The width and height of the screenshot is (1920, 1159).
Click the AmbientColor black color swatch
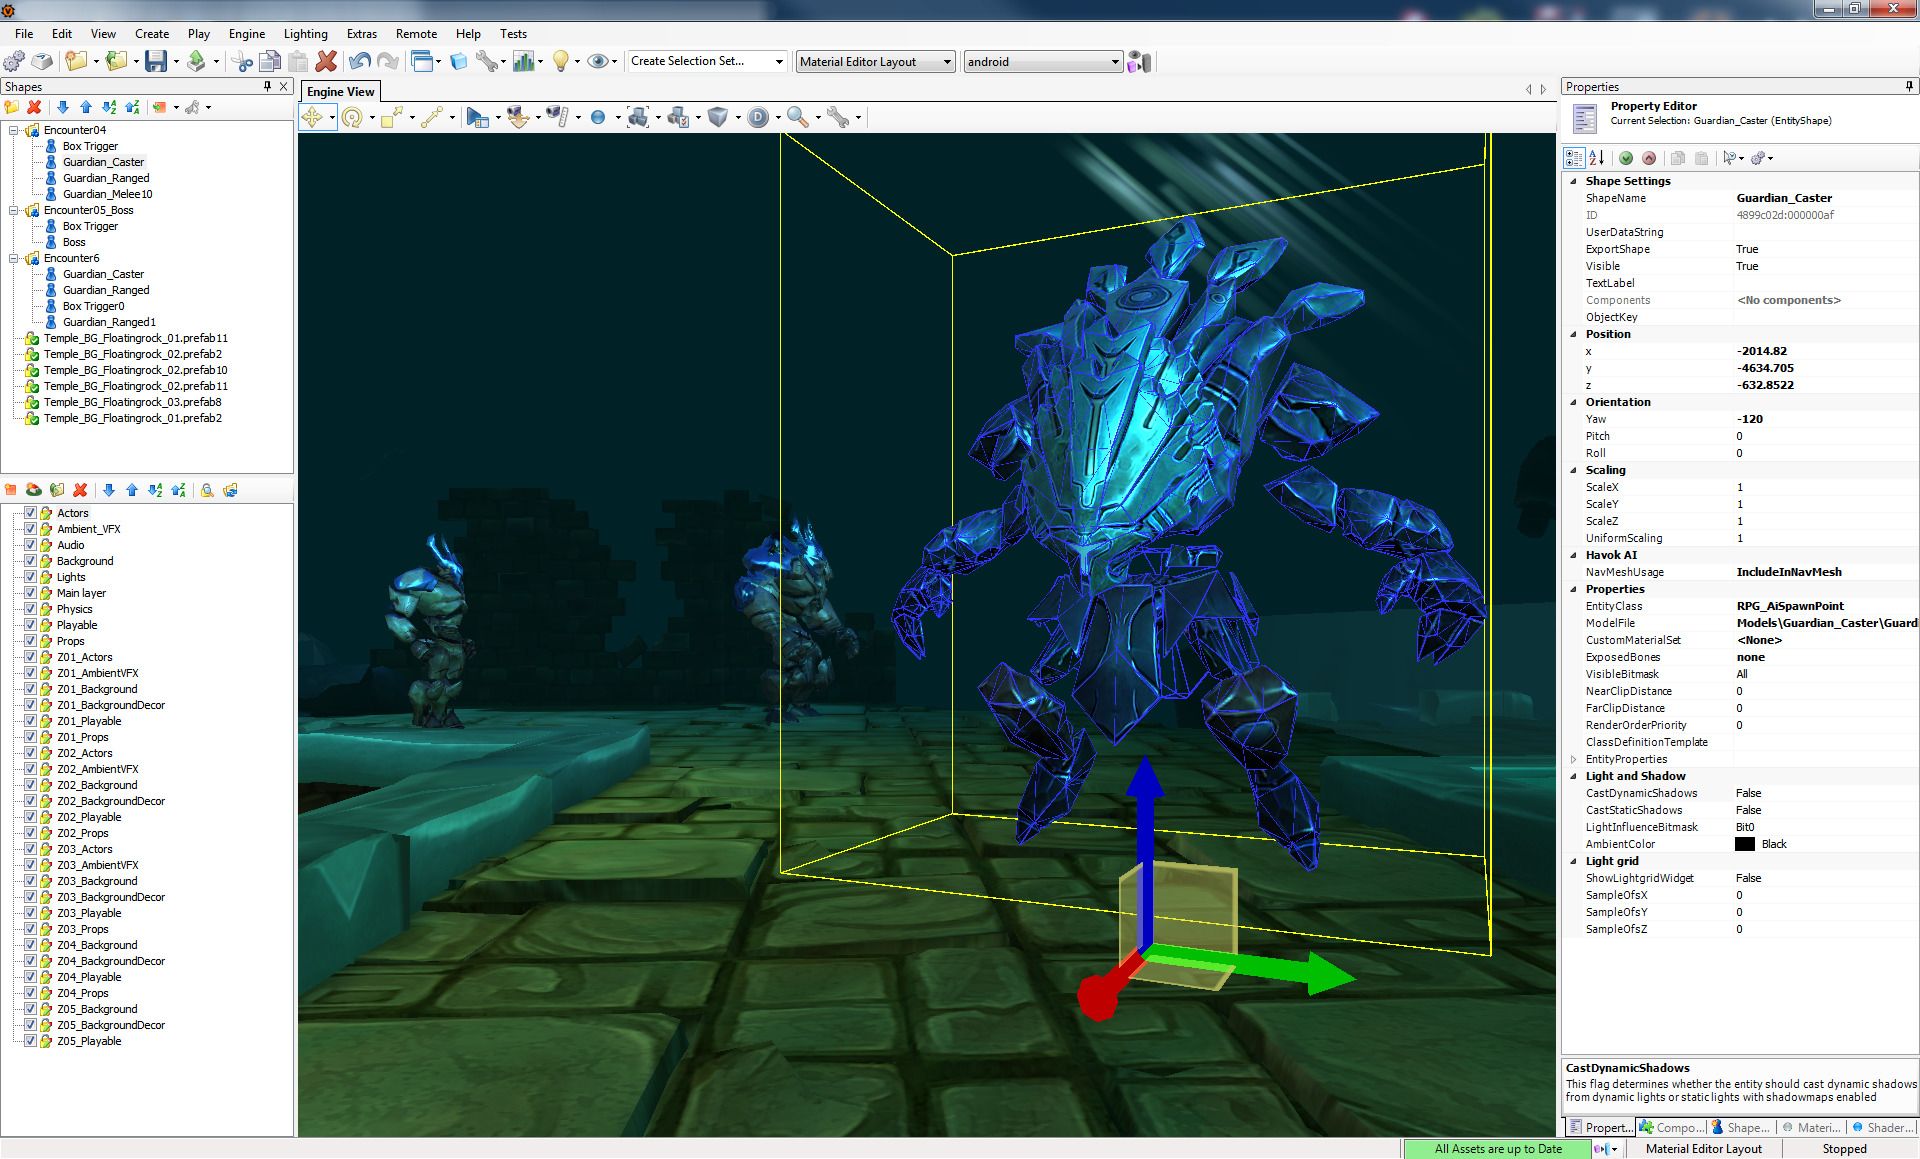tap(1747, 844)
